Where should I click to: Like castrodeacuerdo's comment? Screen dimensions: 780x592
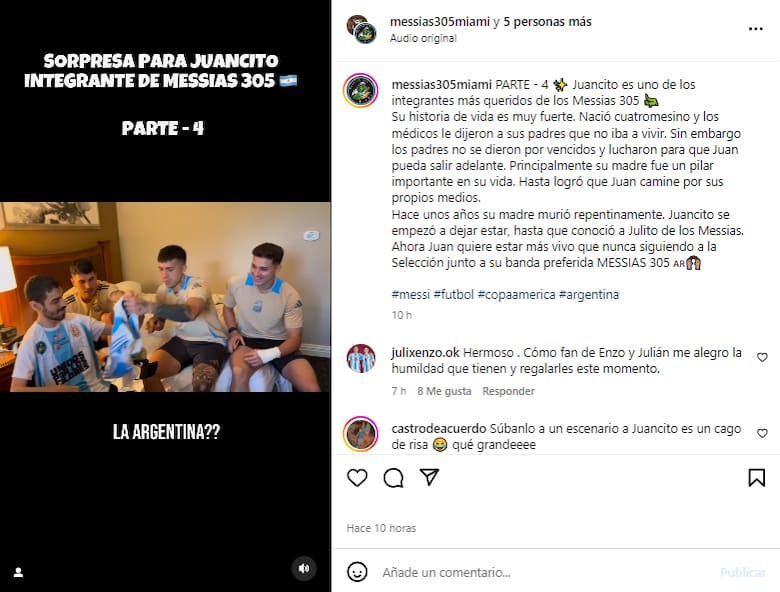click(x=762, y=433)
